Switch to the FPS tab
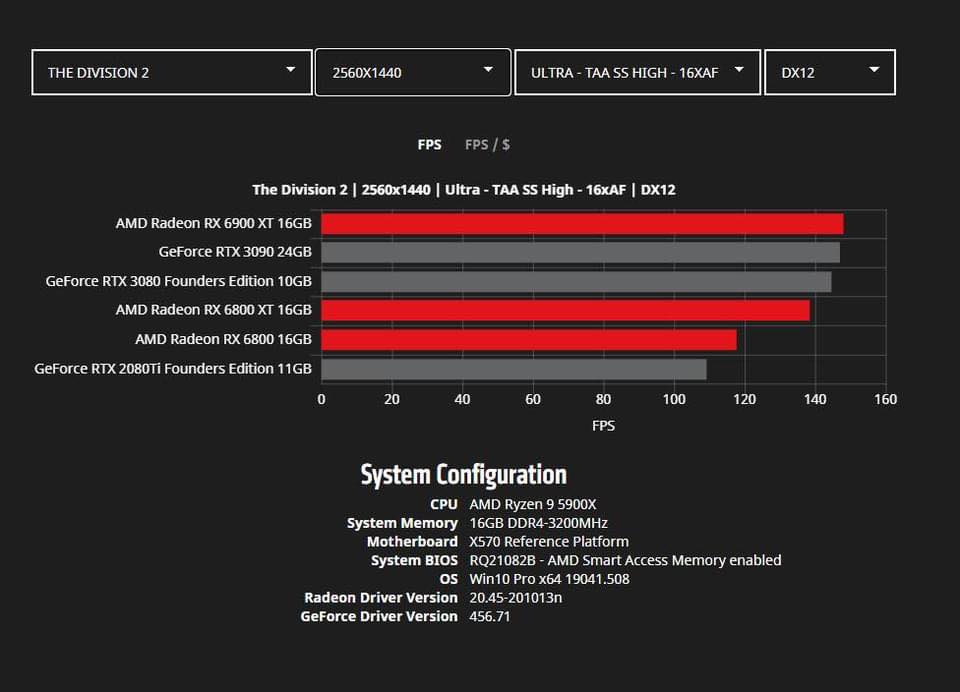 pos(429,145)
